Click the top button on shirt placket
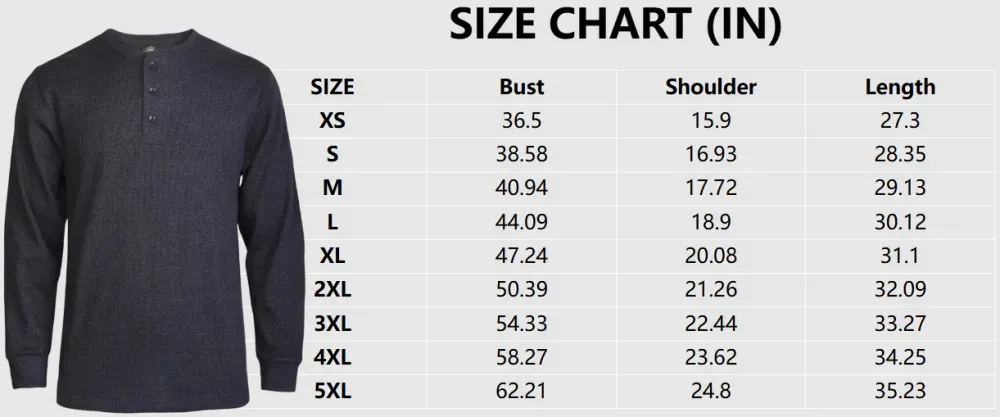 (x=152, y=64)
